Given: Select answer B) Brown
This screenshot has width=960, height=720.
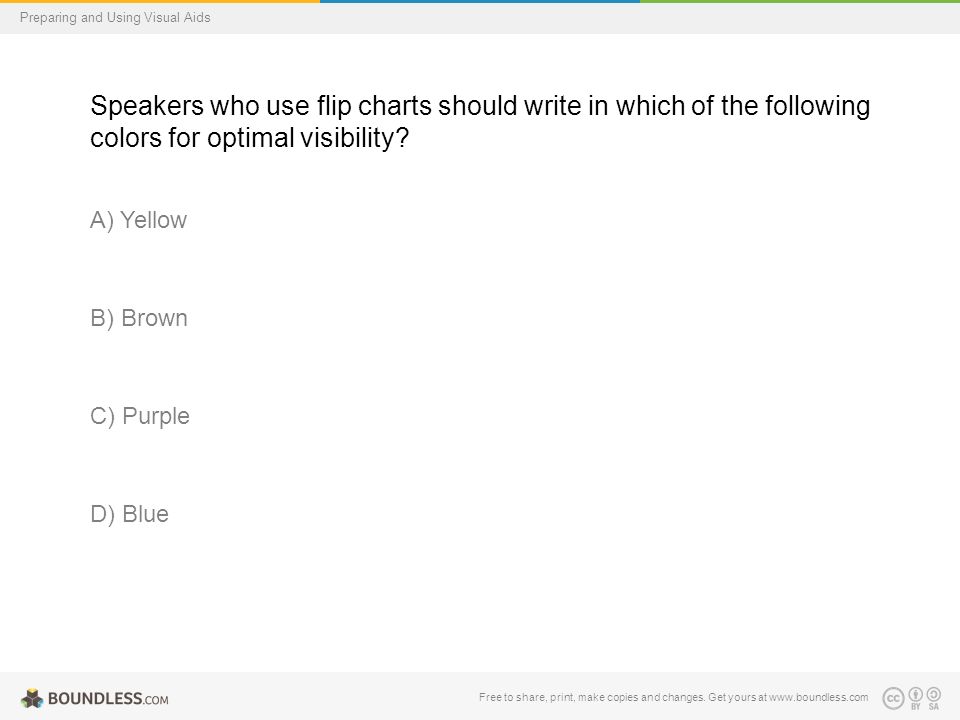Looking at the screenshot, I should 139,318.
